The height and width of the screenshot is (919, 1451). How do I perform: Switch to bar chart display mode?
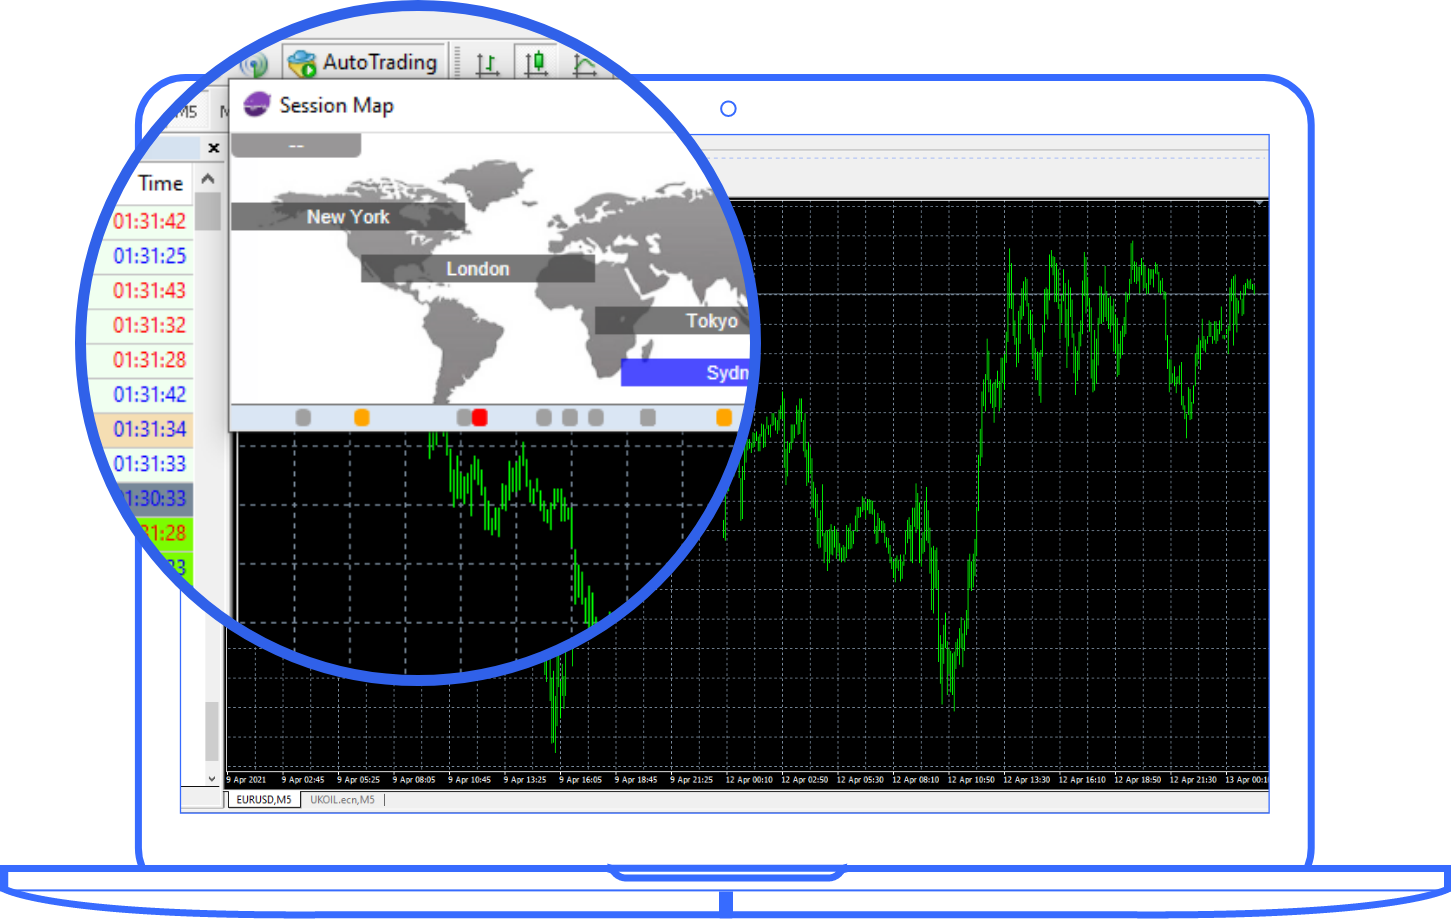(487, 65)
